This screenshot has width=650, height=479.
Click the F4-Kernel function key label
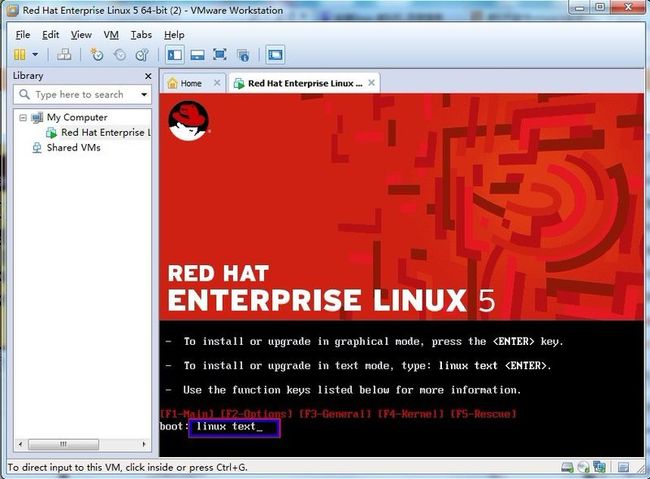(410, 413)
